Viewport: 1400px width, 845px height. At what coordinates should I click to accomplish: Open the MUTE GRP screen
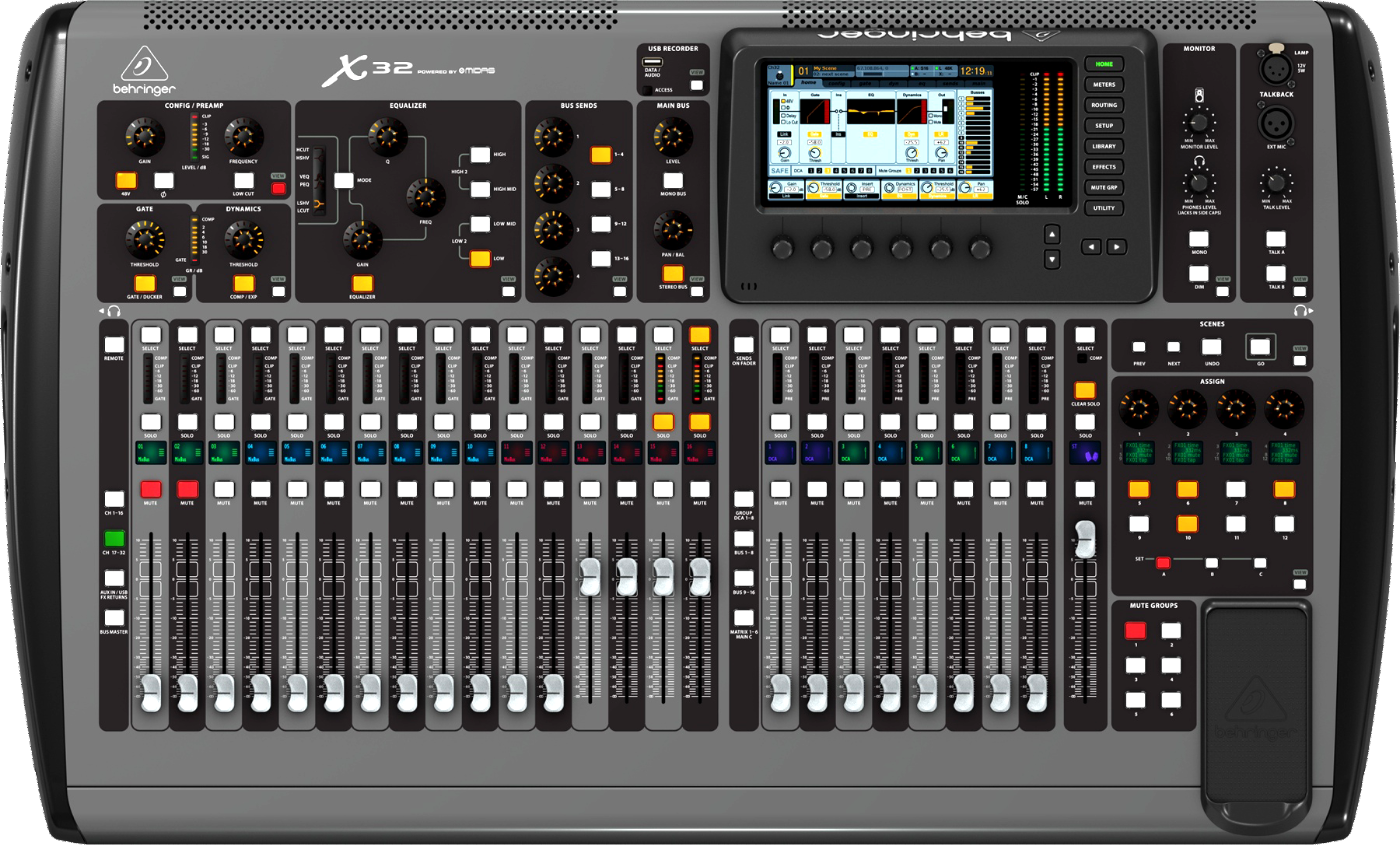(1105, 187)
